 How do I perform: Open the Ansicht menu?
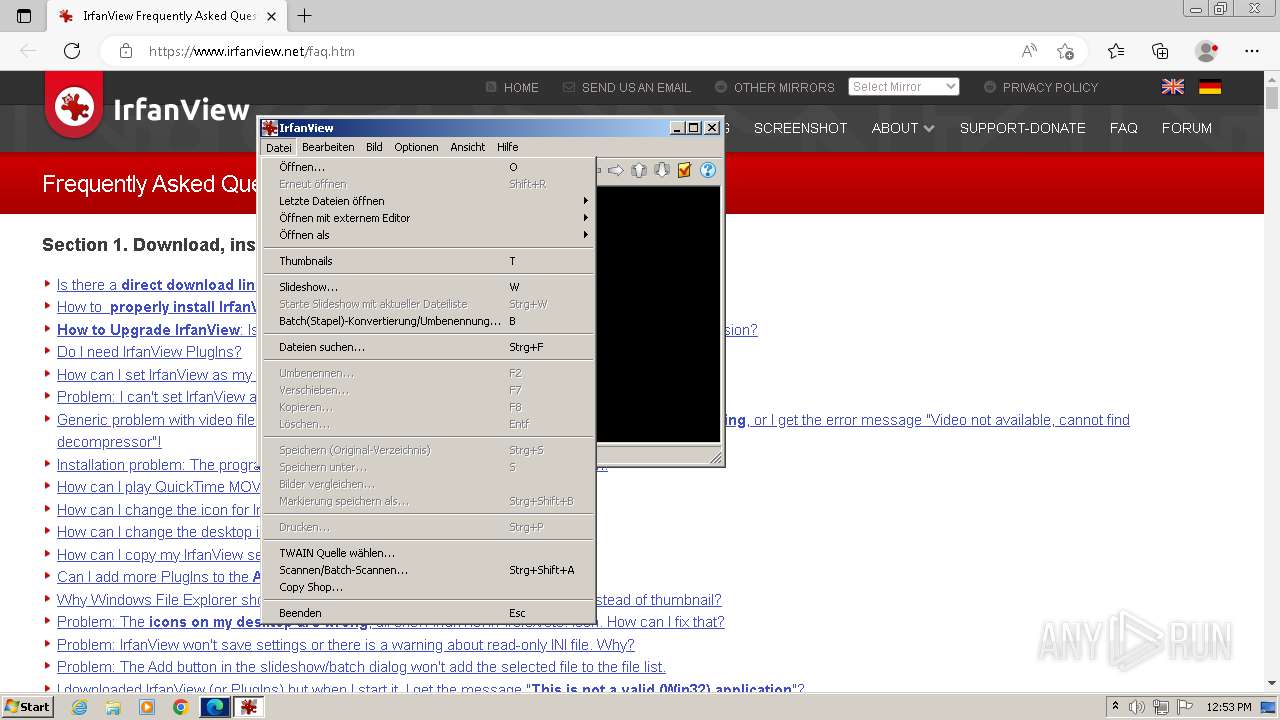pyautogui.click(x=467, y=147)
